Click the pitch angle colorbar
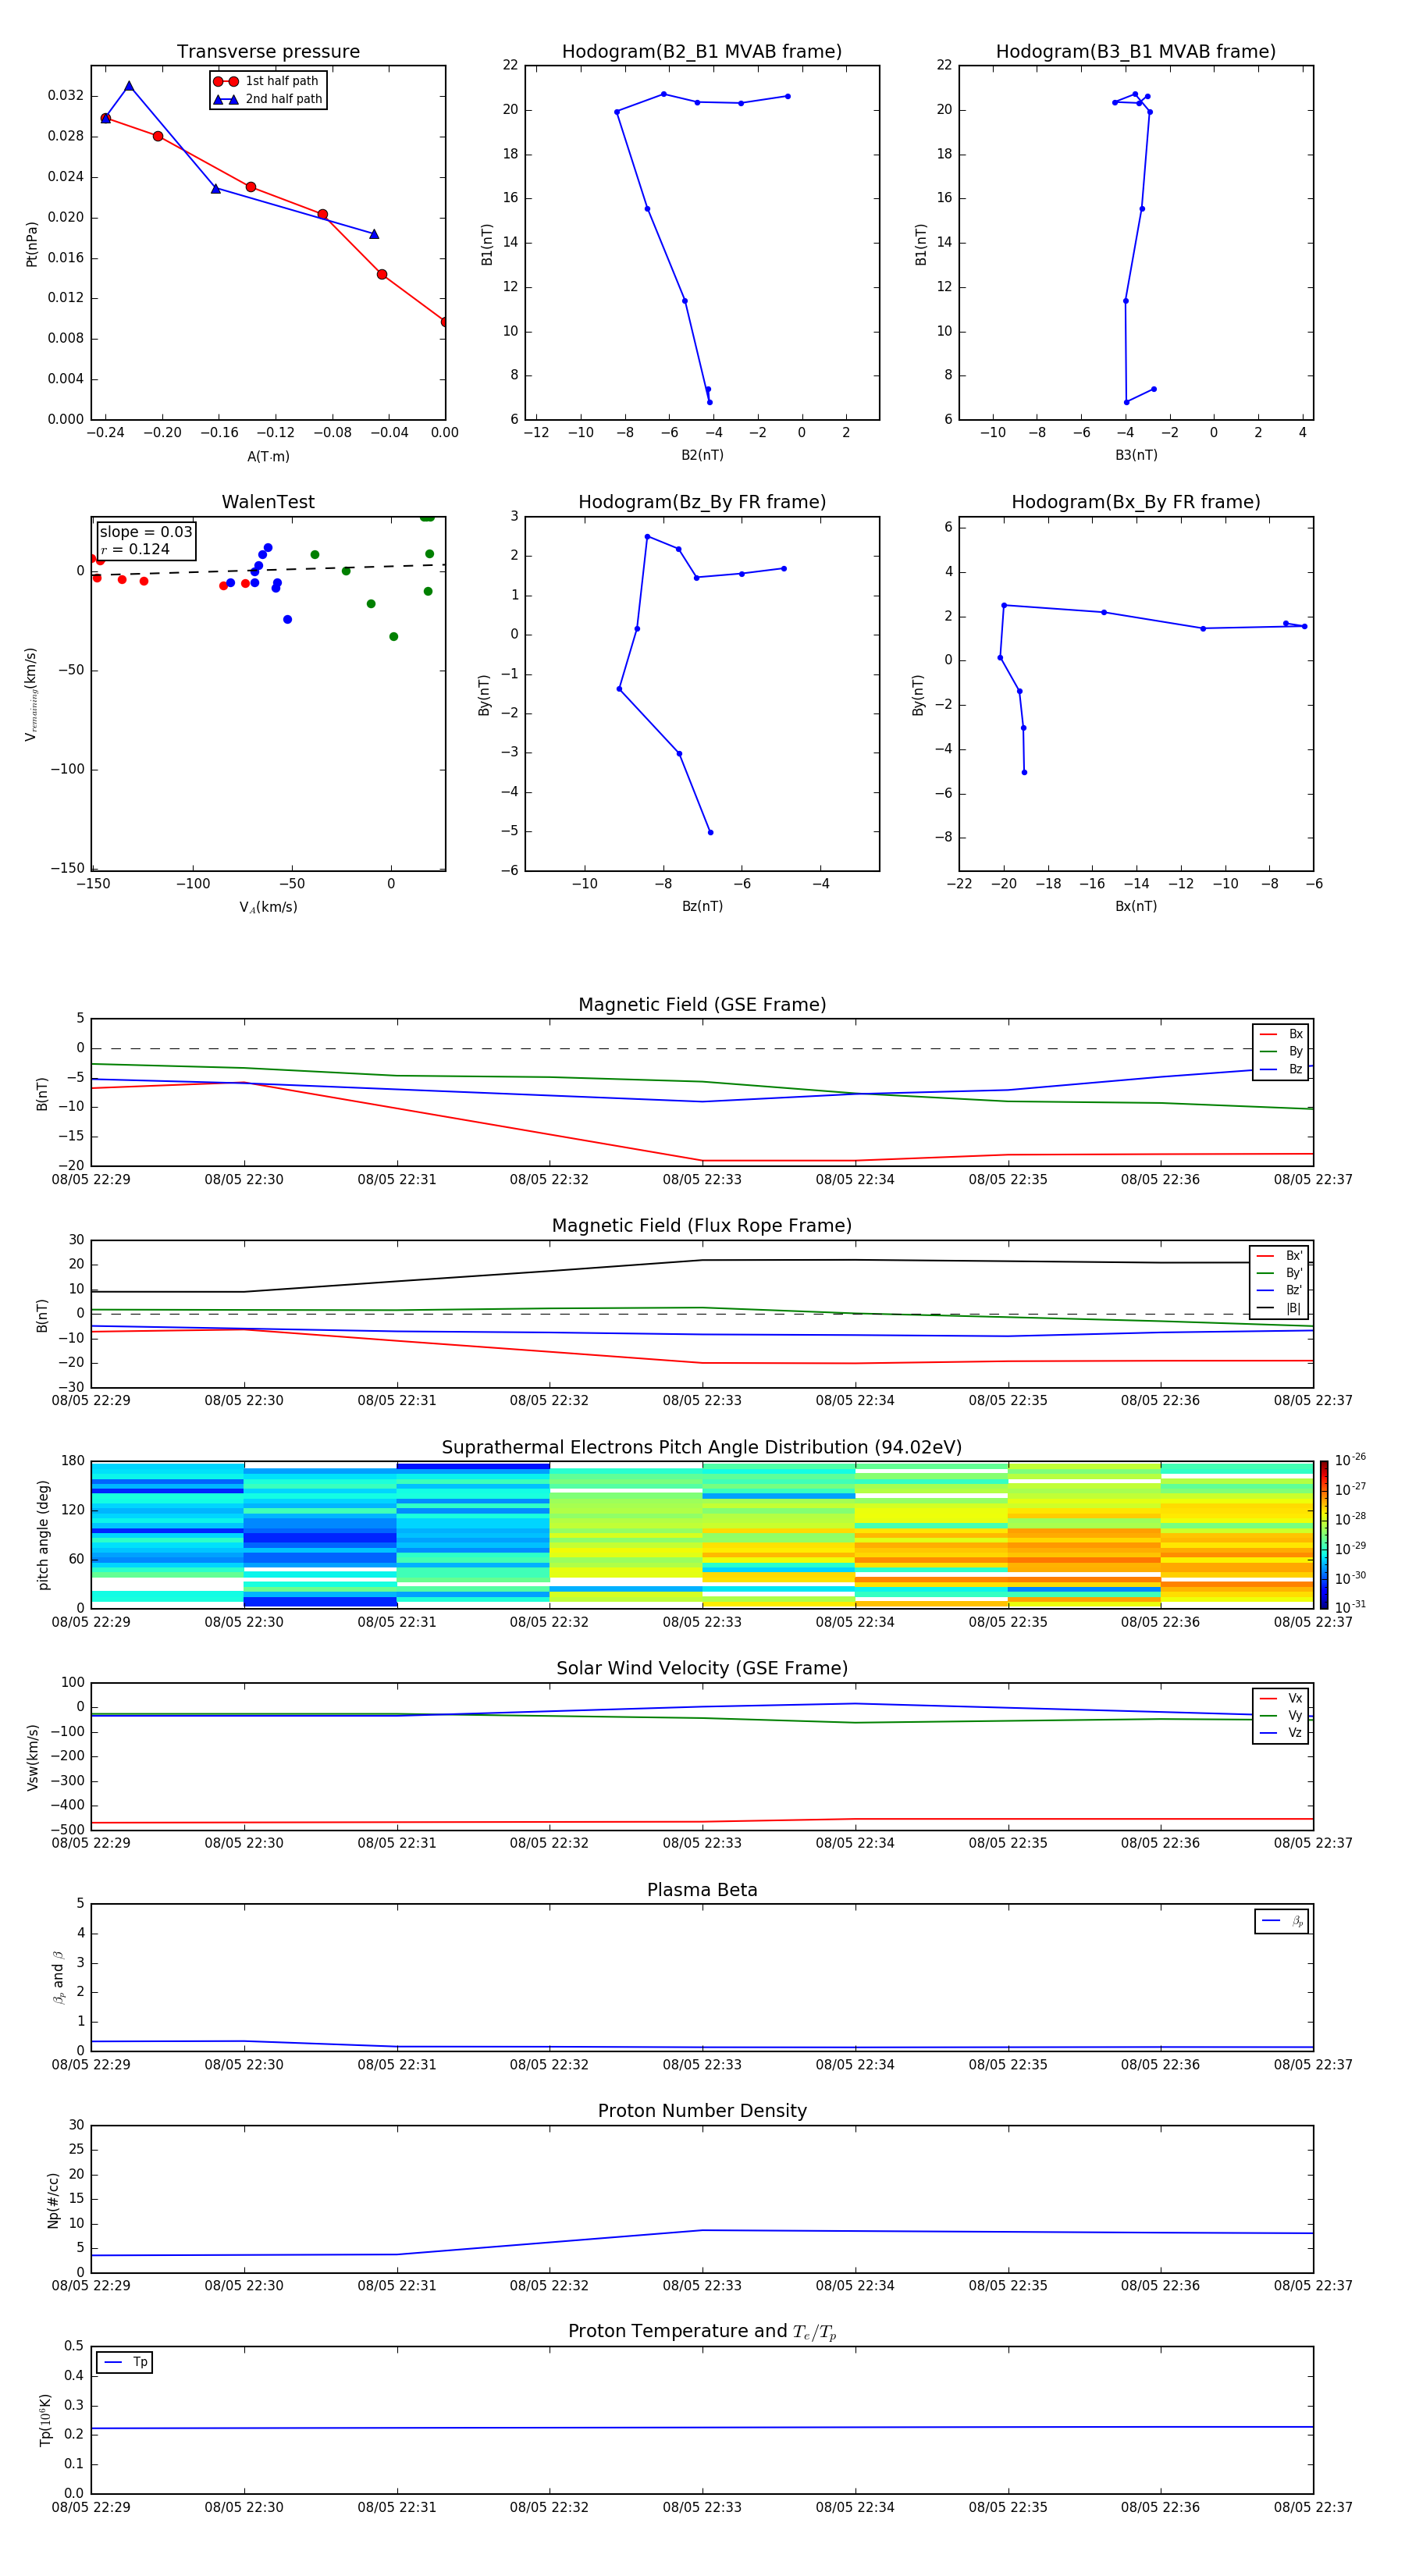Viewport: 1405px width, 2576px height. tap(1324, 1535)
